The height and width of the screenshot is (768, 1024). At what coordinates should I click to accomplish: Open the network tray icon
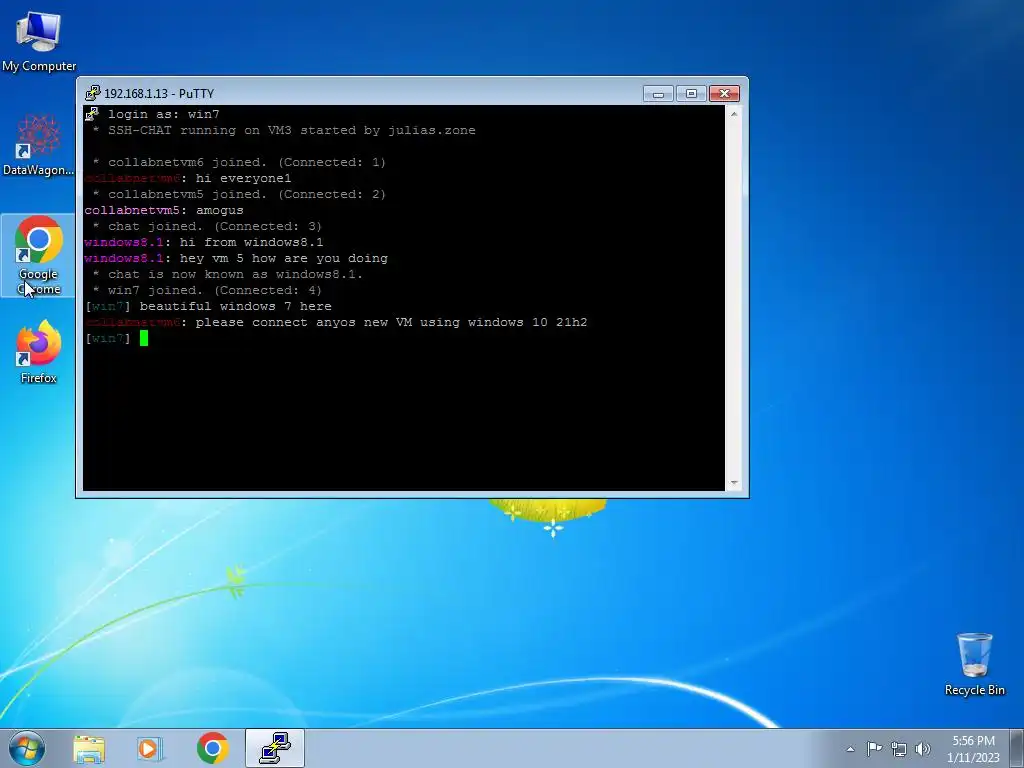coord(899,749)
